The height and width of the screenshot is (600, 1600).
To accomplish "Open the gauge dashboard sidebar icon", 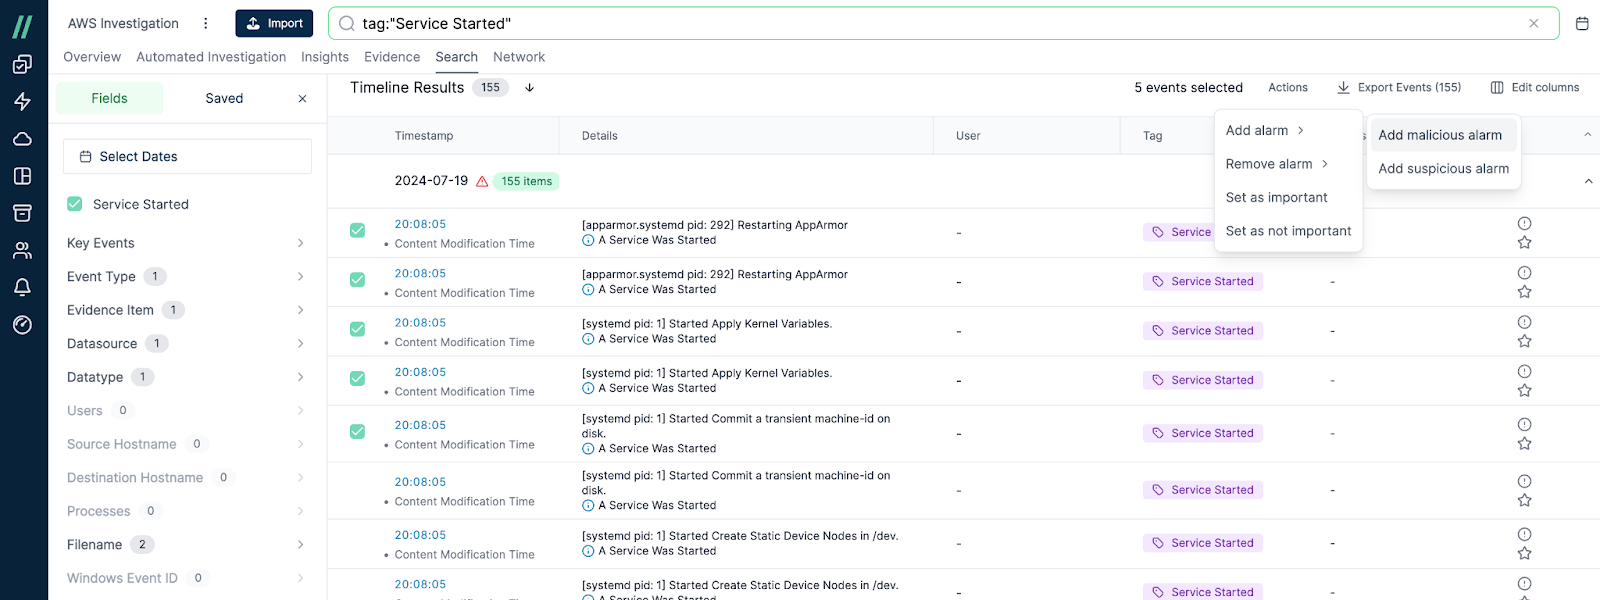I will pos(22,325).
